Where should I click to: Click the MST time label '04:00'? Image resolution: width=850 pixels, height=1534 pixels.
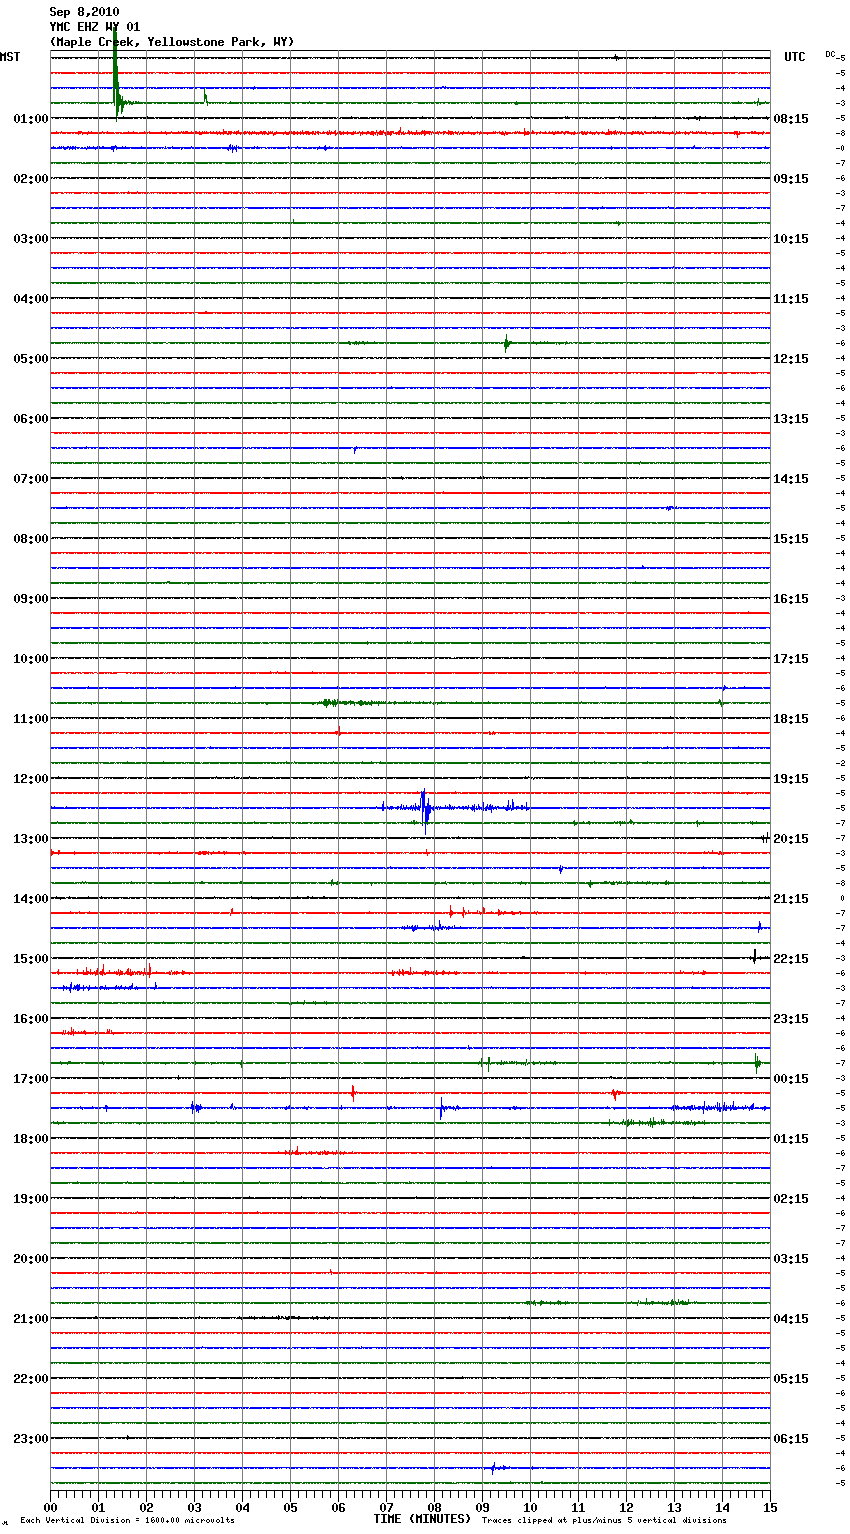[x=31, y=299]
